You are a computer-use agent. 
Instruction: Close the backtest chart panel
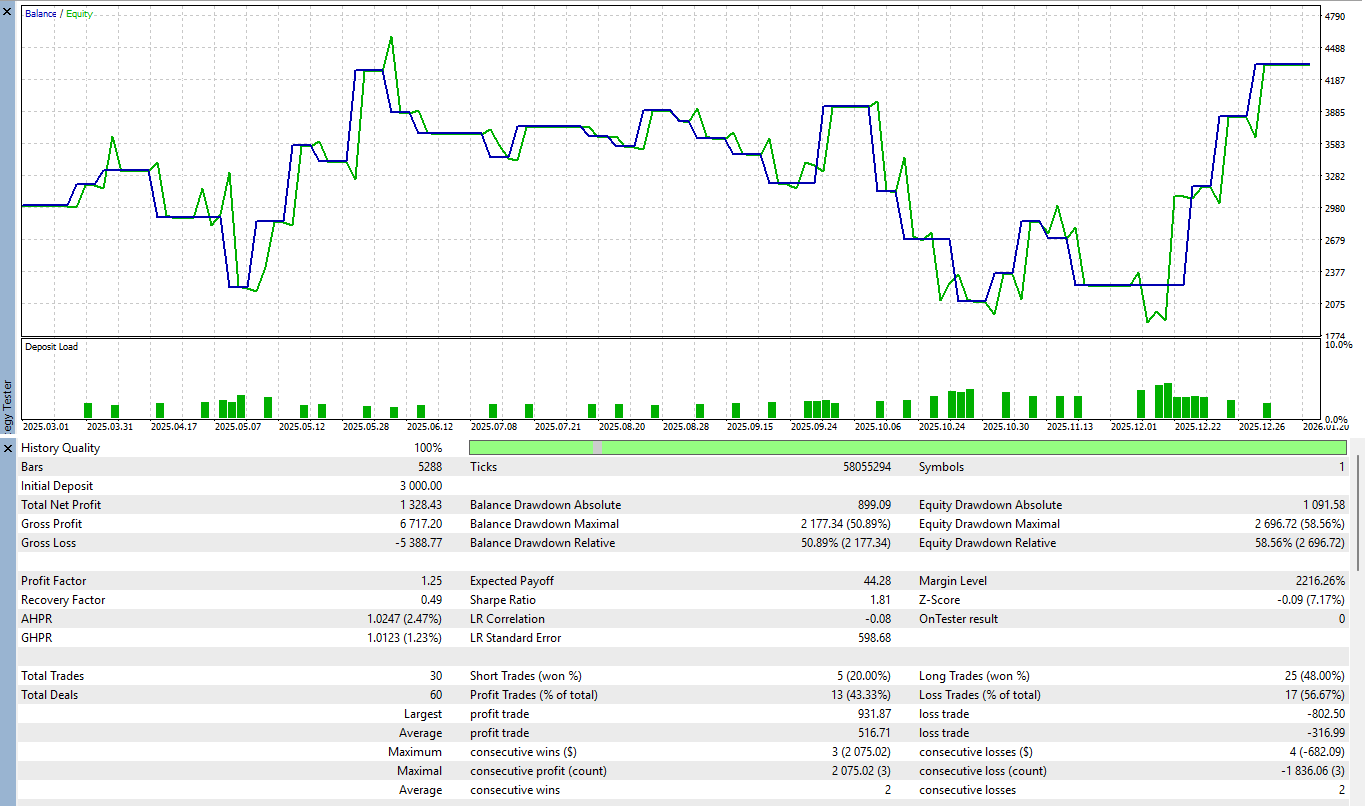[x=7, y=13]
